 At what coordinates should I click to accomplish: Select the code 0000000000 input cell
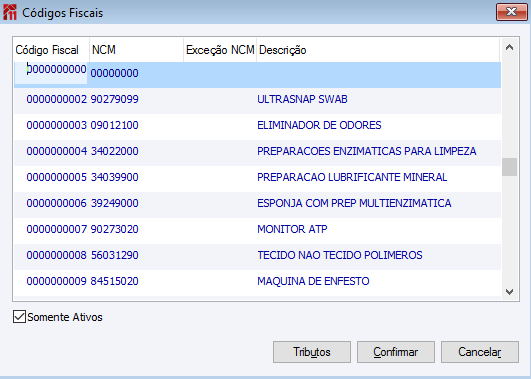[x=51, y=72]
